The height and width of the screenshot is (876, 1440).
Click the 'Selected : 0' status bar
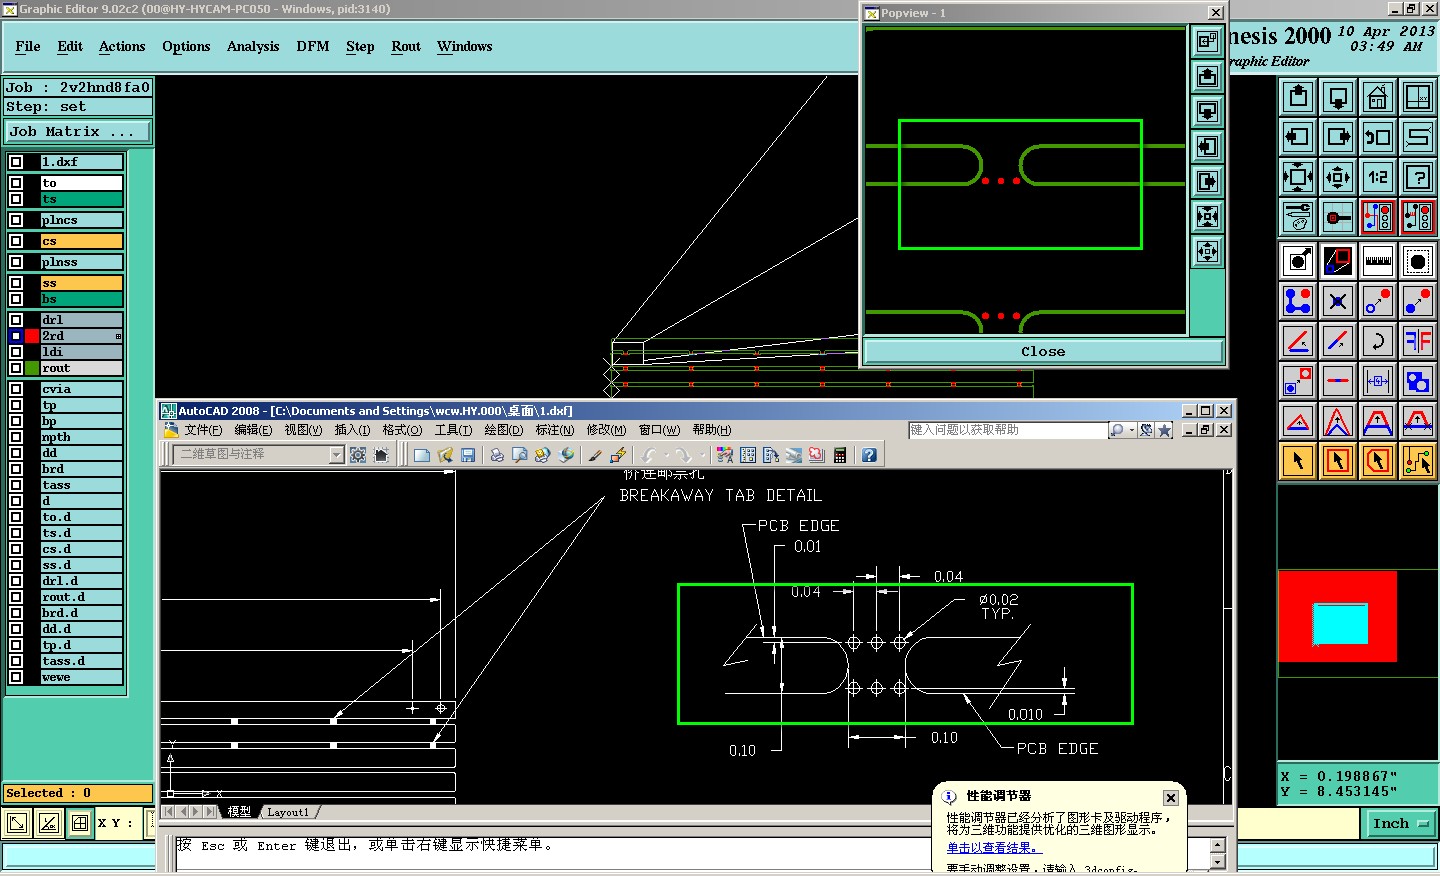point(78,793)
